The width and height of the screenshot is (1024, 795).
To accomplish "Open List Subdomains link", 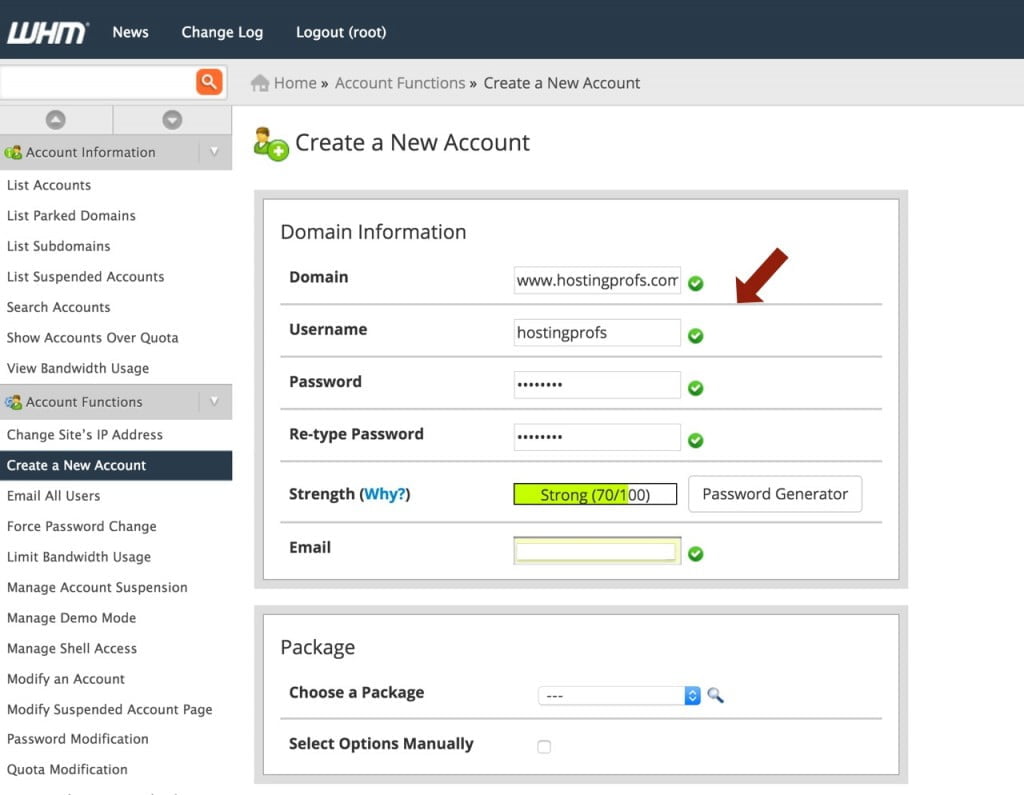I will pyautogui.click(x=59, y=246).
